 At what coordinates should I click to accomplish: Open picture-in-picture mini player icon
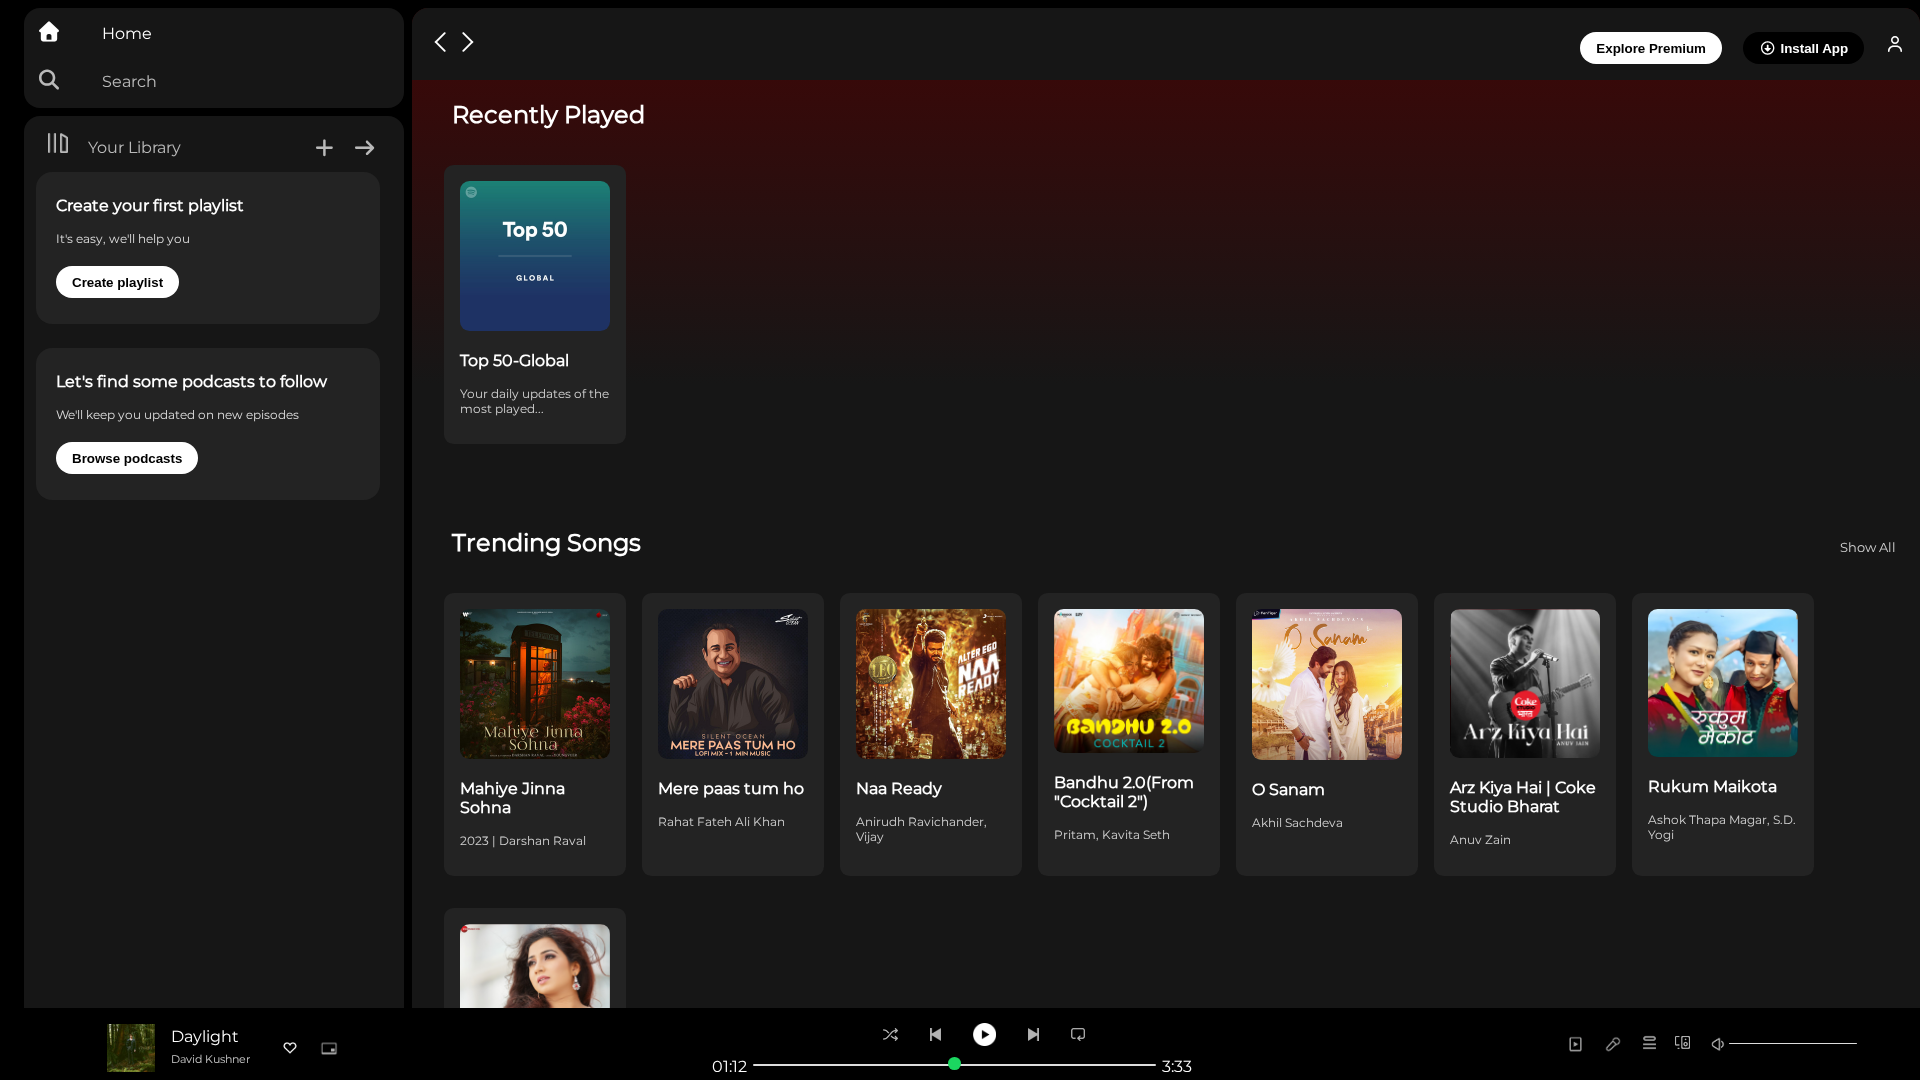tap(329, 1049)
